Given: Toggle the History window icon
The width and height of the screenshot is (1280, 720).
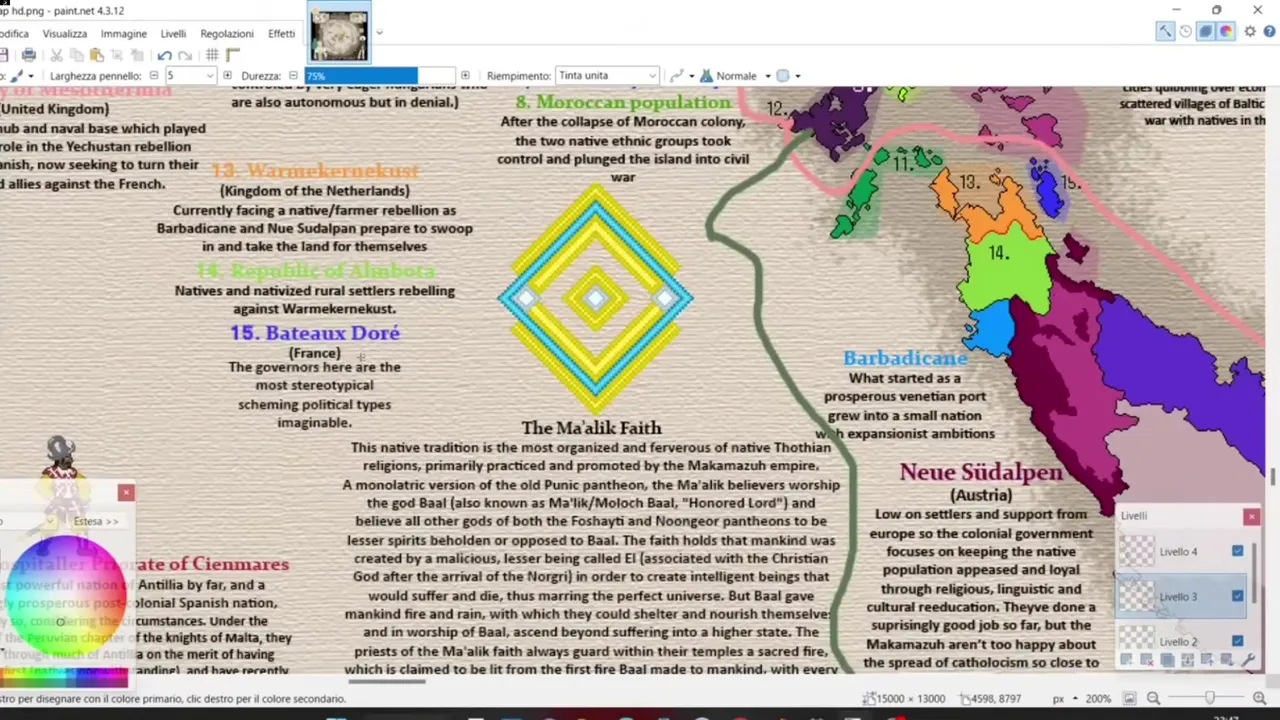Looking at the screenshot, I should pos(1186,31).
